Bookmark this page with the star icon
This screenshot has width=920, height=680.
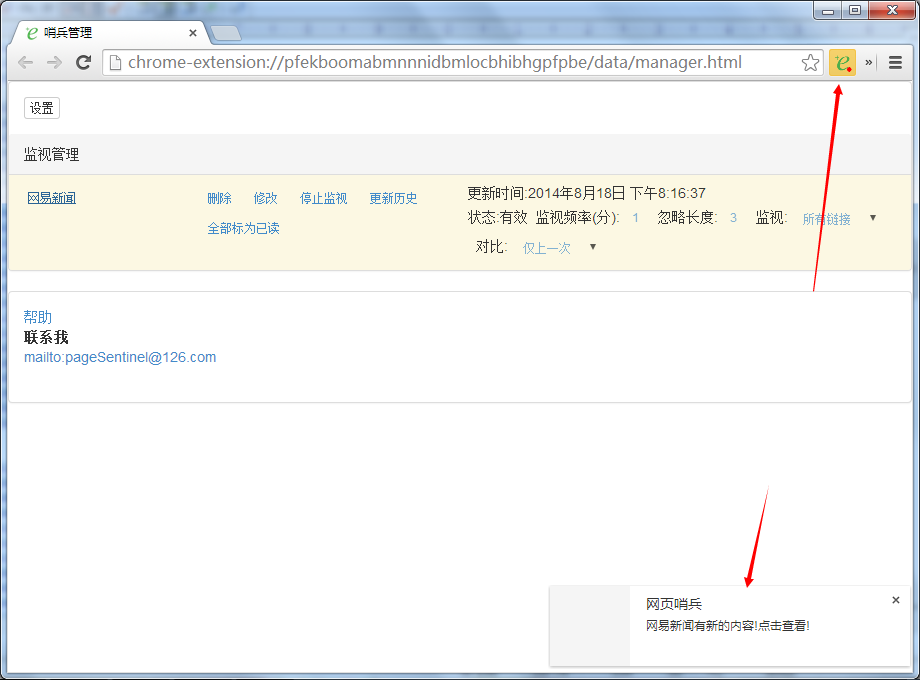click(810, 63)
